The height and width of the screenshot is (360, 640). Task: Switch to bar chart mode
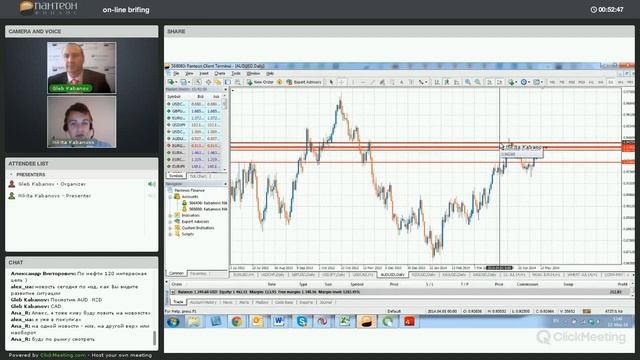437,82
